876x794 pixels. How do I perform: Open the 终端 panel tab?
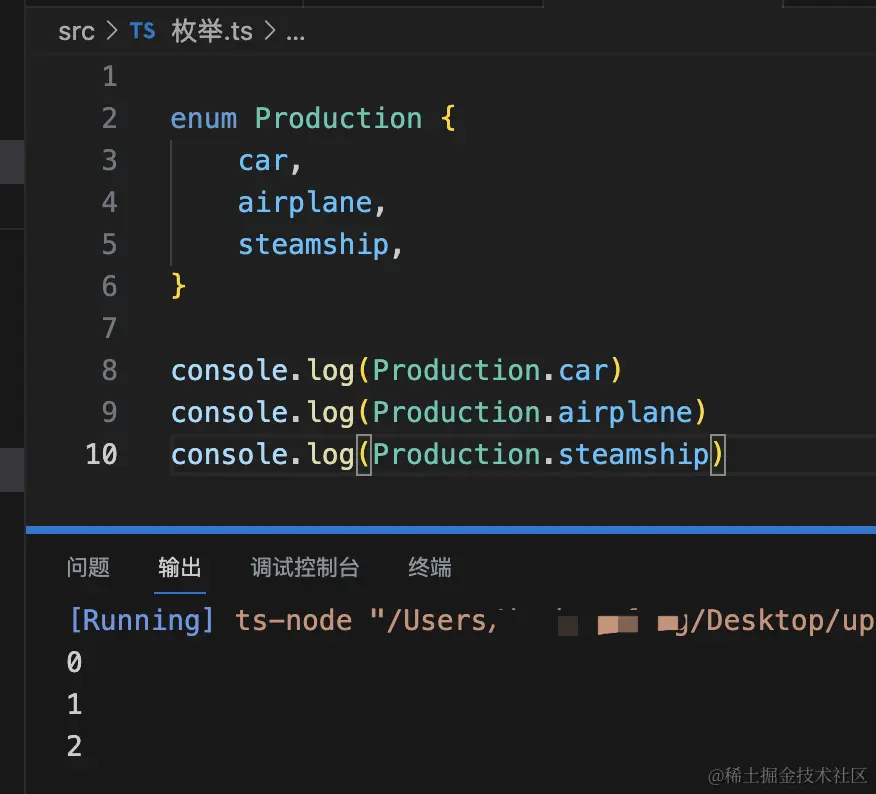click(x=430, y=567)
